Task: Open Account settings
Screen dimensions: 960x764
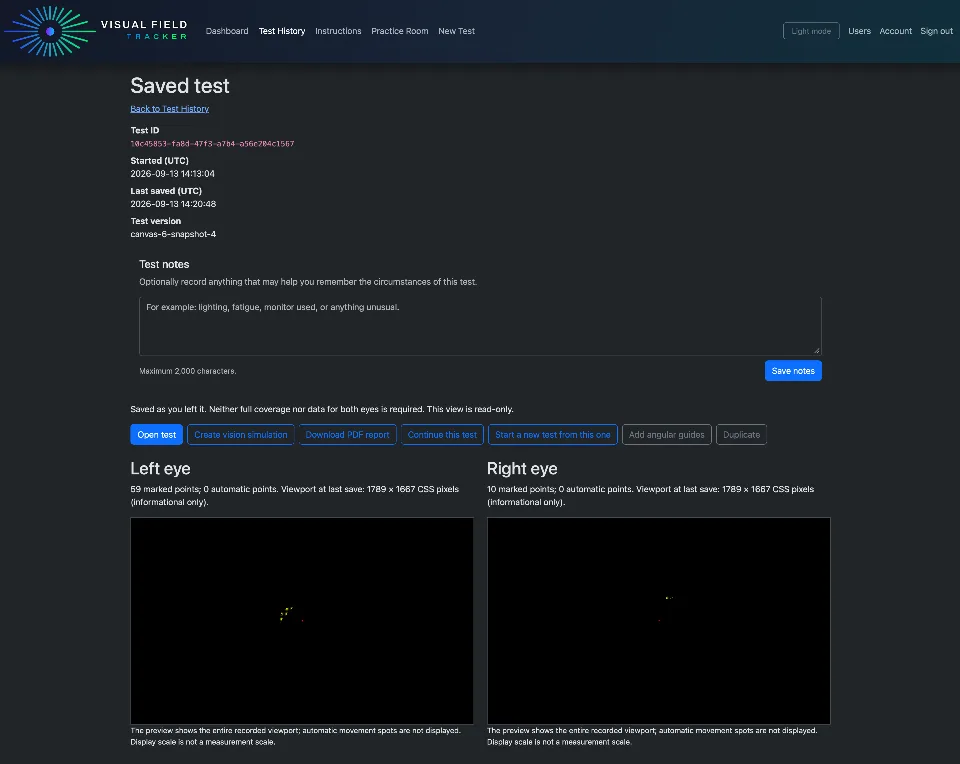Action: pyautogui.click(x=895, y=31)
